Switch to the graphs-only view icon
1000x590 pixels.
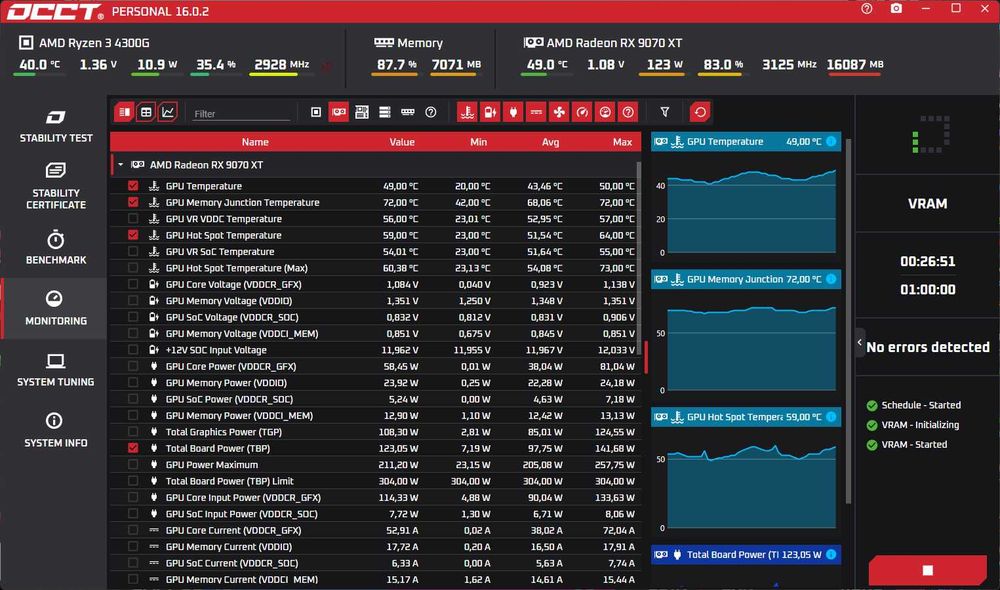(x=168, y=112)
